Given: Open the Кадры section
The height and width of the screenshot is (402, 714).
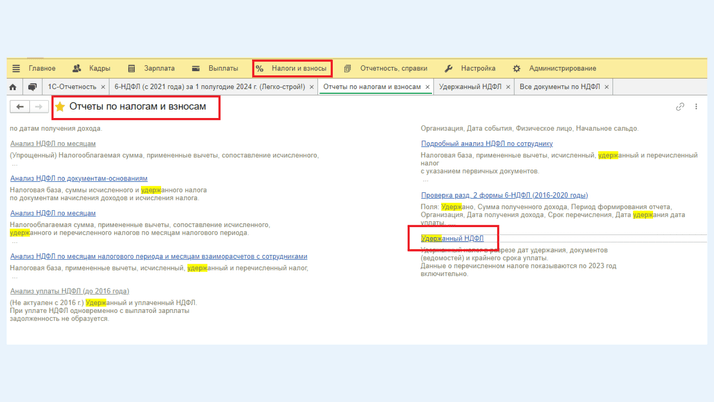Looking at the screenshot, I should tap(91, 69).
